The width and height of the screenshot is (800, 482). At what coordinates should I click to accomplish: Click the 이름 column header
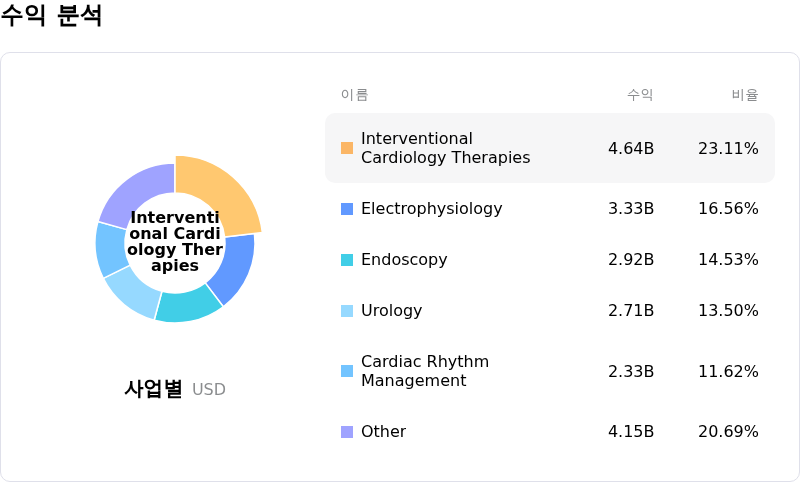click(354, 95)
